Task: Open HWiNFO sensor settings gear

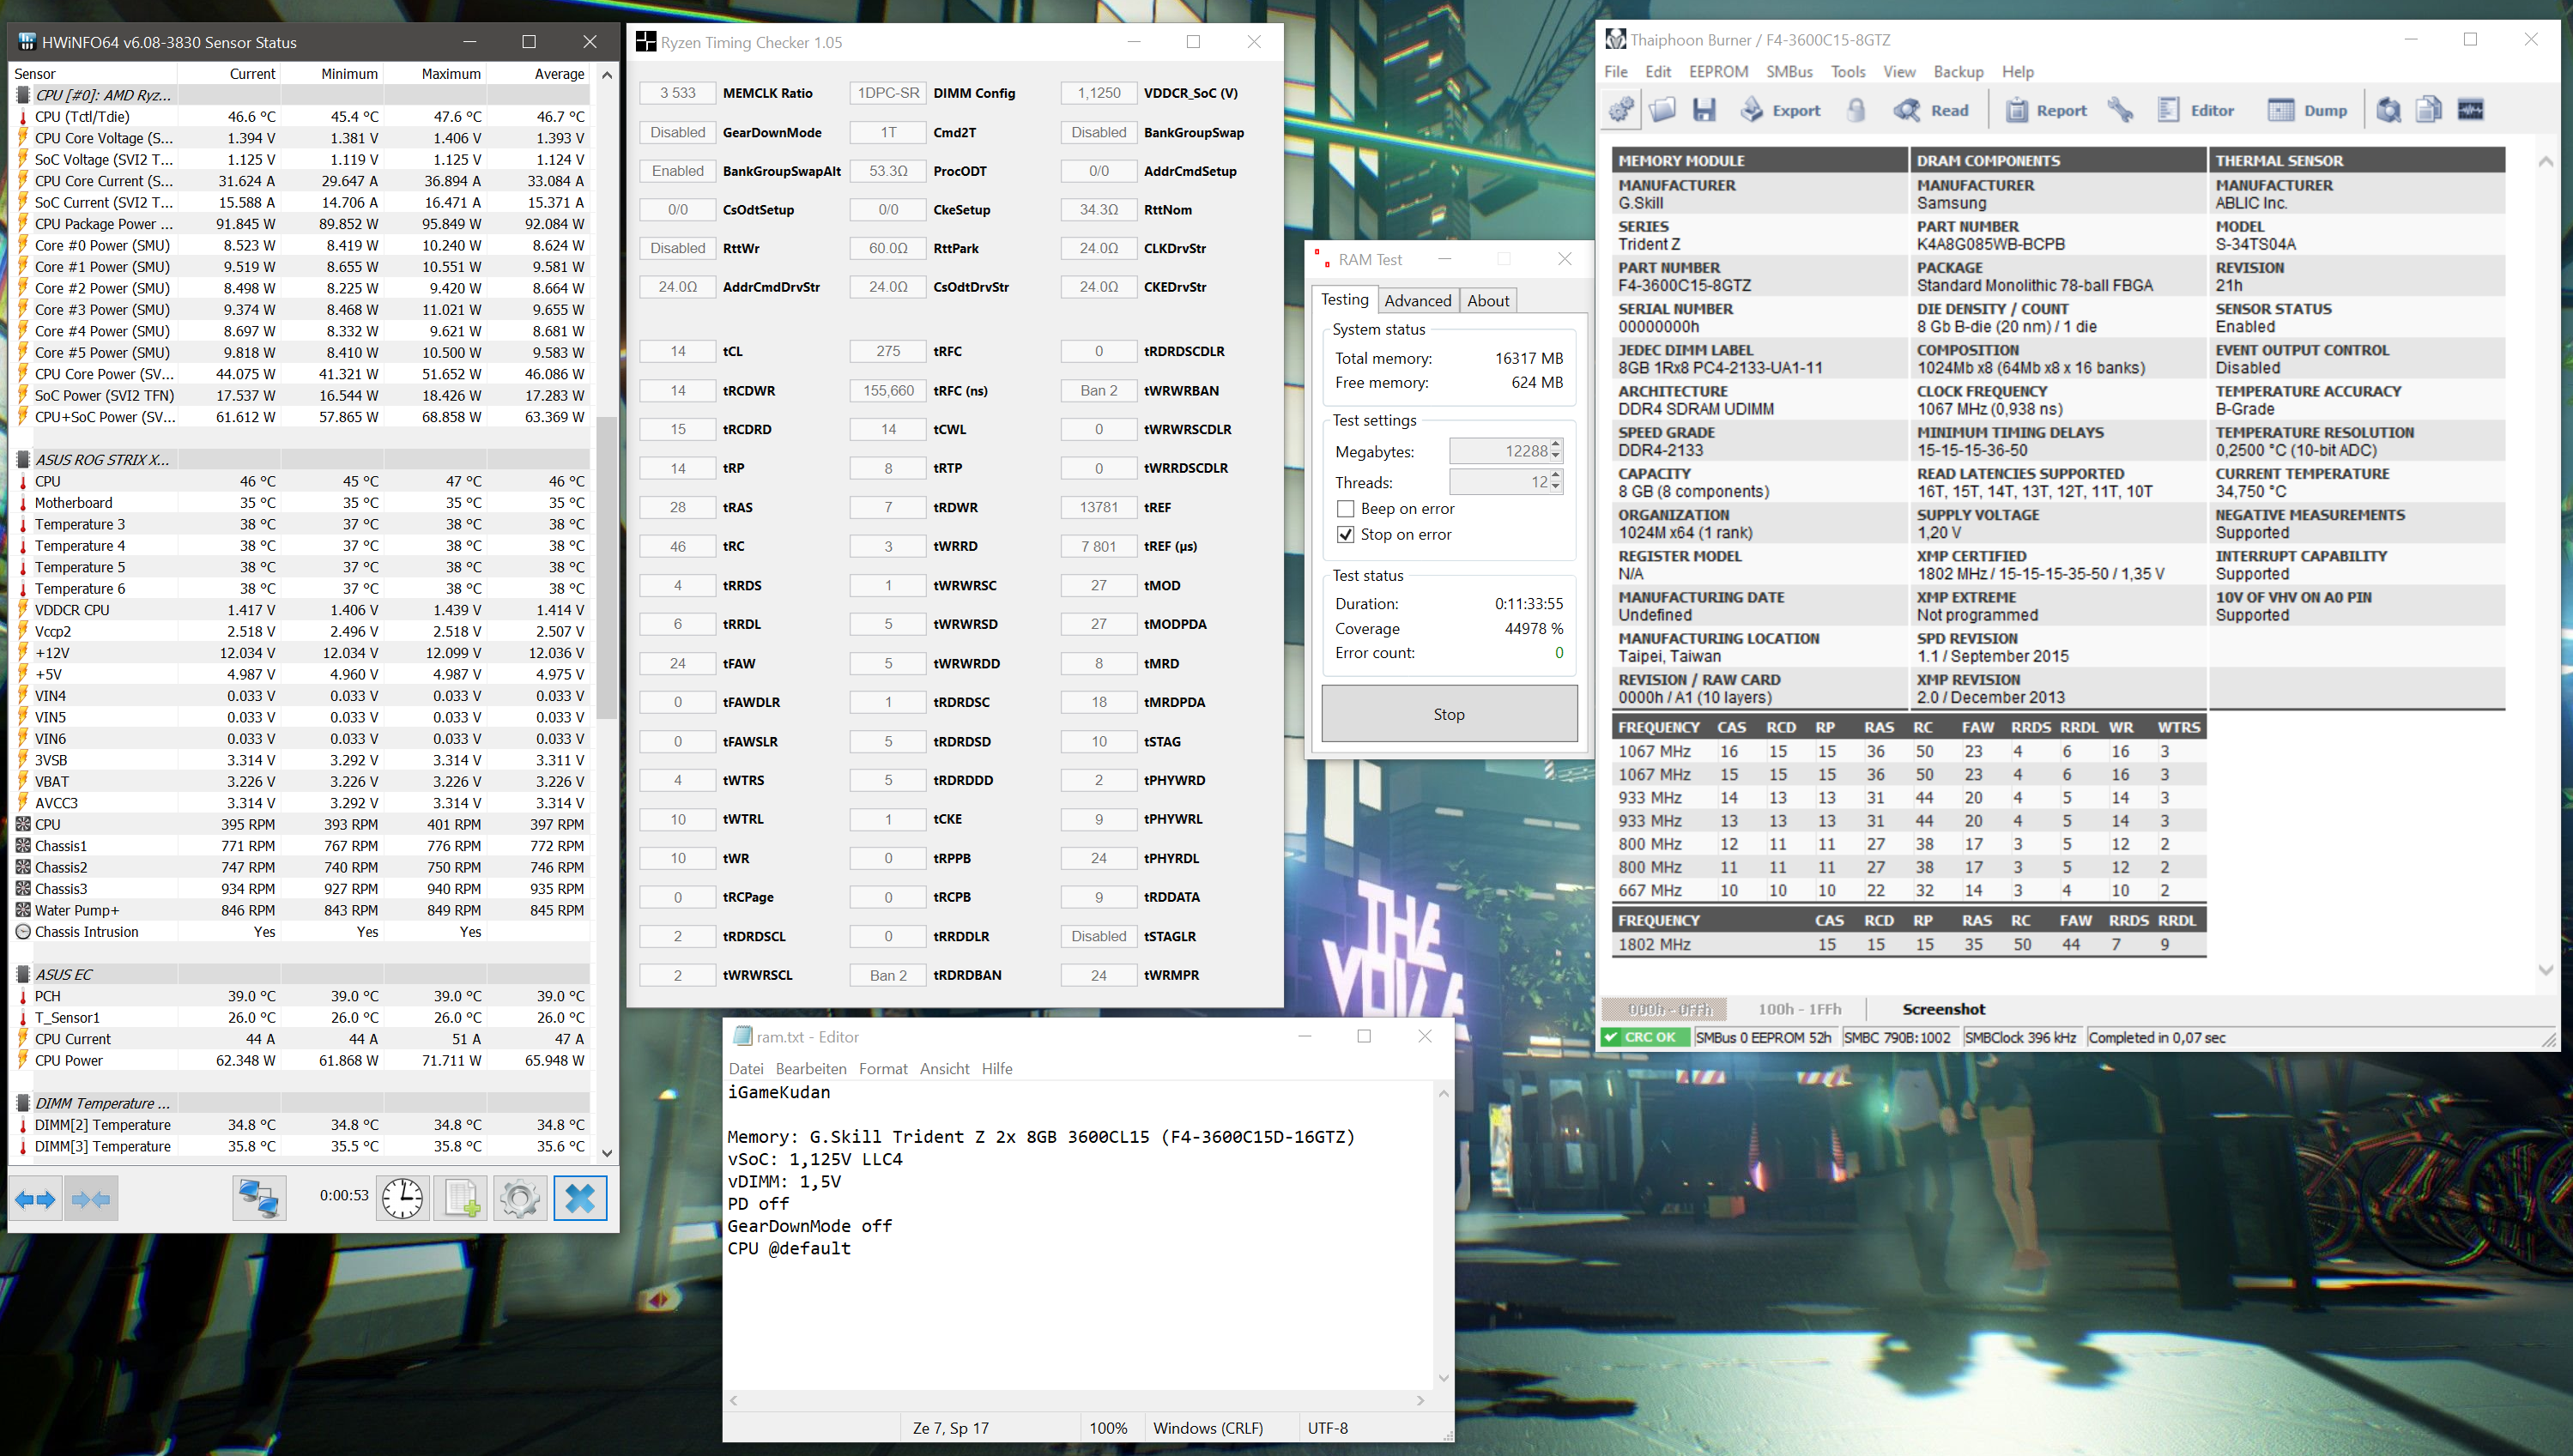Action: 519,1198
